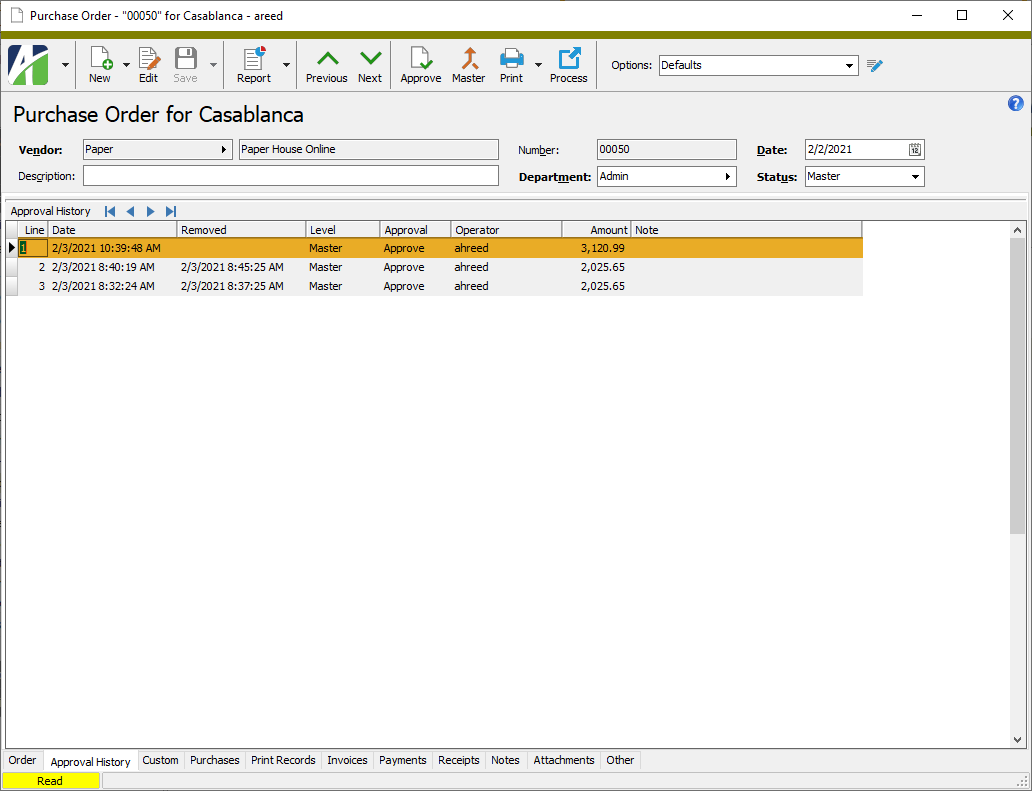This screenshot has height=791, width=1032.
Task: Open the Options Defaults dropdown
Action: [x=850, y=66]
